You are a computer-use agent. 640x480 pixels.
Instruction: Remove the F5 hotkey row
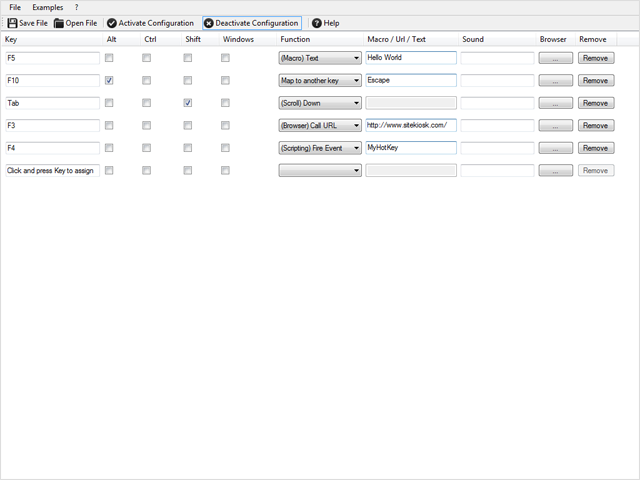(596, 58)
